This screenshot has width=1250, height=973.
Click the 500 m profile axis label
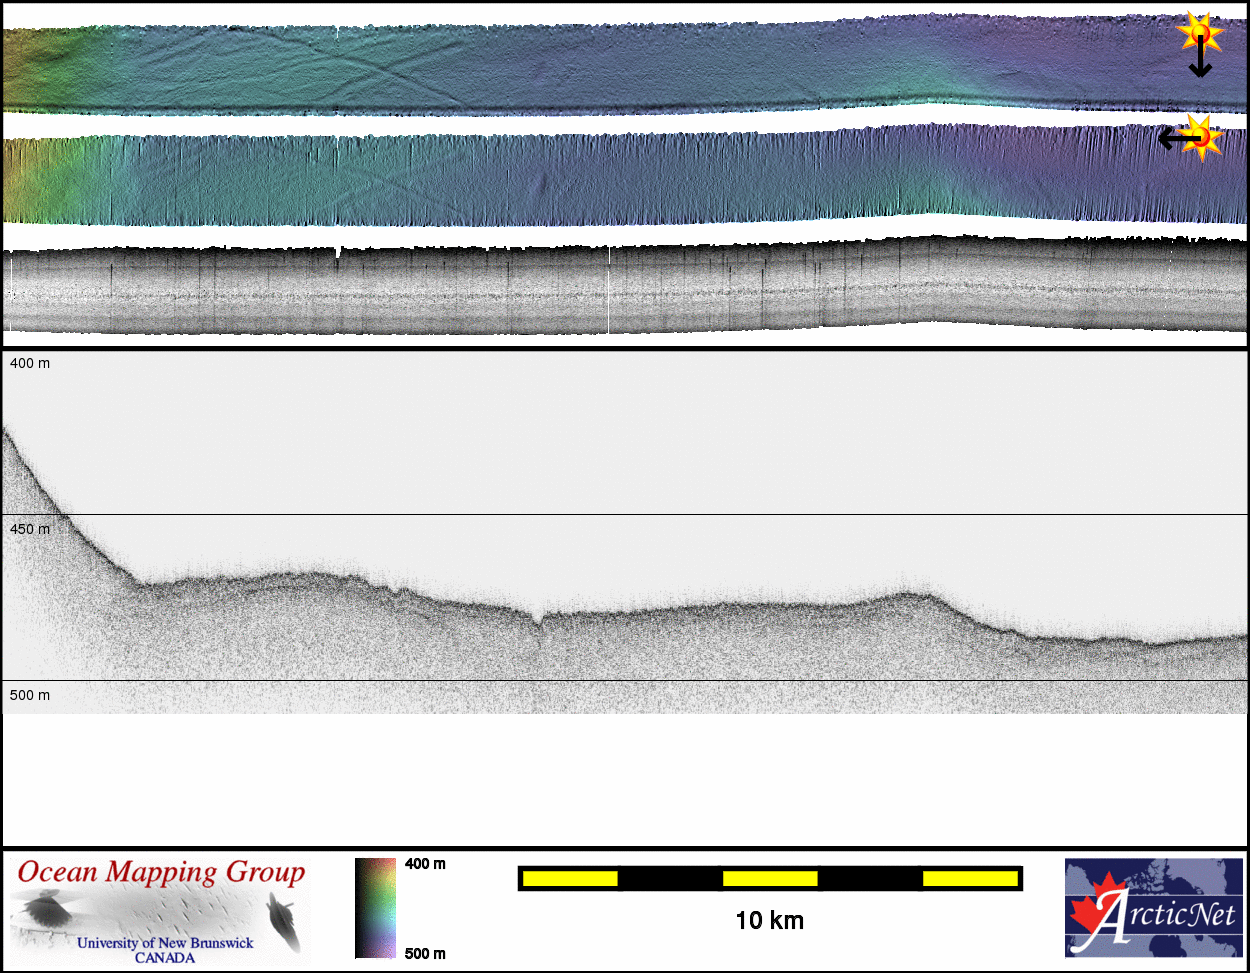30,695
